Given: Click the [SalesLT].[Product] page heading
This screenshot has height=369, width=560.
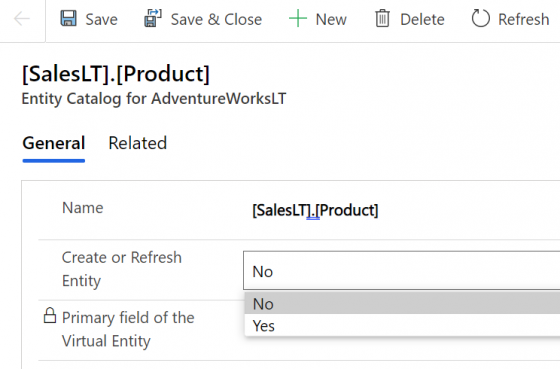Looking at the screenshot, I should pos(116,74).
